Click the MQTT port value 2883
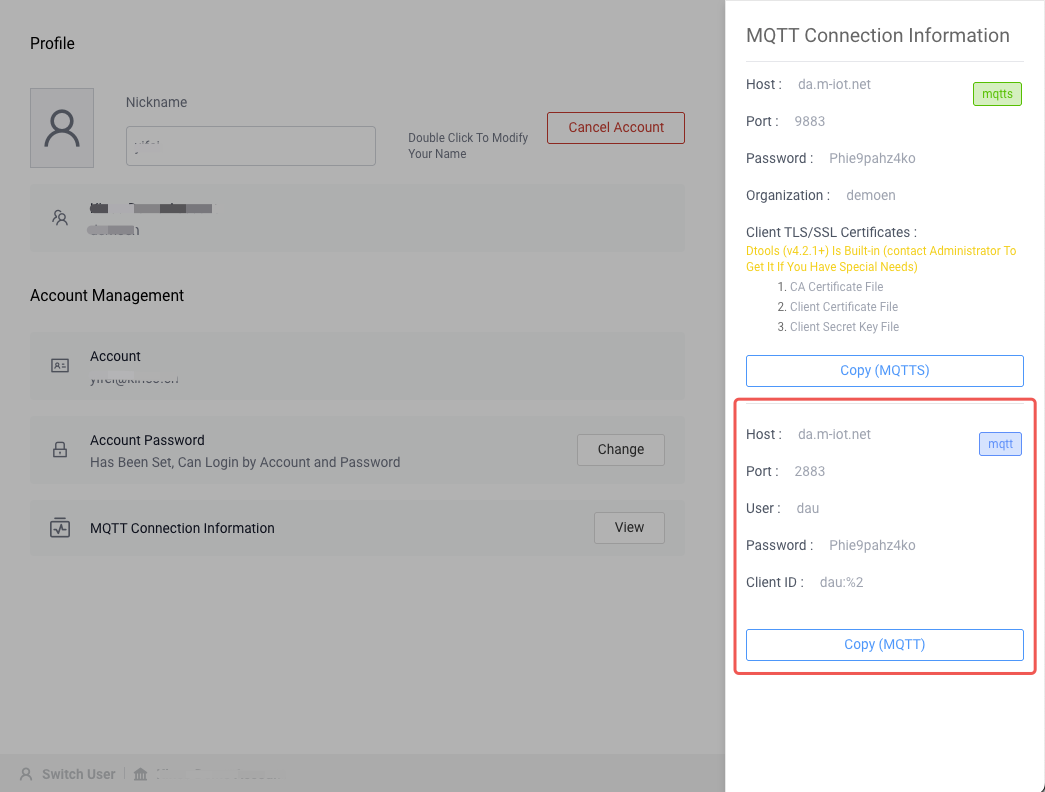 (x=809, y=471)
